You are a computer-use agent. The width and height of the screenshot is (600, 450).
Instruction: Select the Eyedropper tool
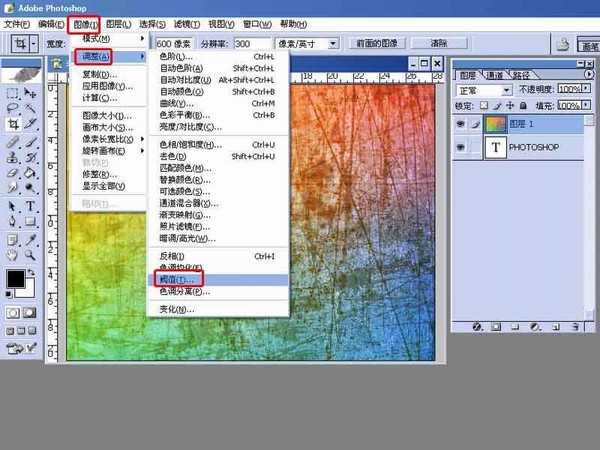30,240
